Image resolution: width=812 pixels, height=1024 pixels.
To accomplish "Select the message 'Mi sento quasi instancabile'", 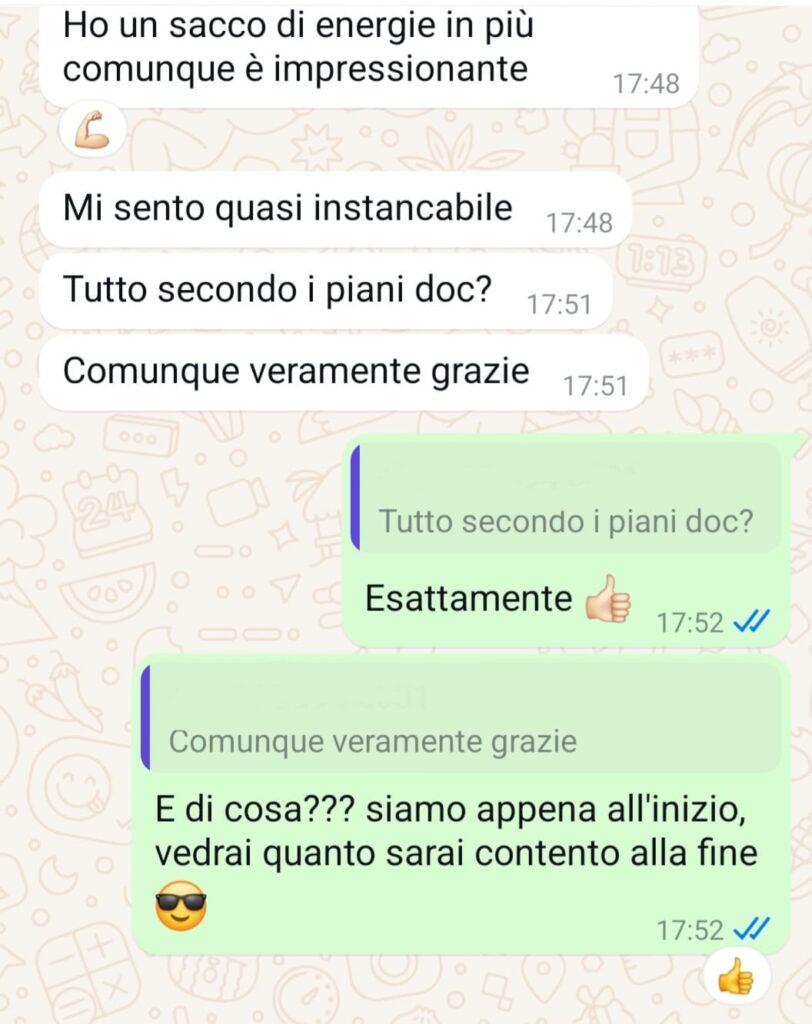I will [335, 210].
